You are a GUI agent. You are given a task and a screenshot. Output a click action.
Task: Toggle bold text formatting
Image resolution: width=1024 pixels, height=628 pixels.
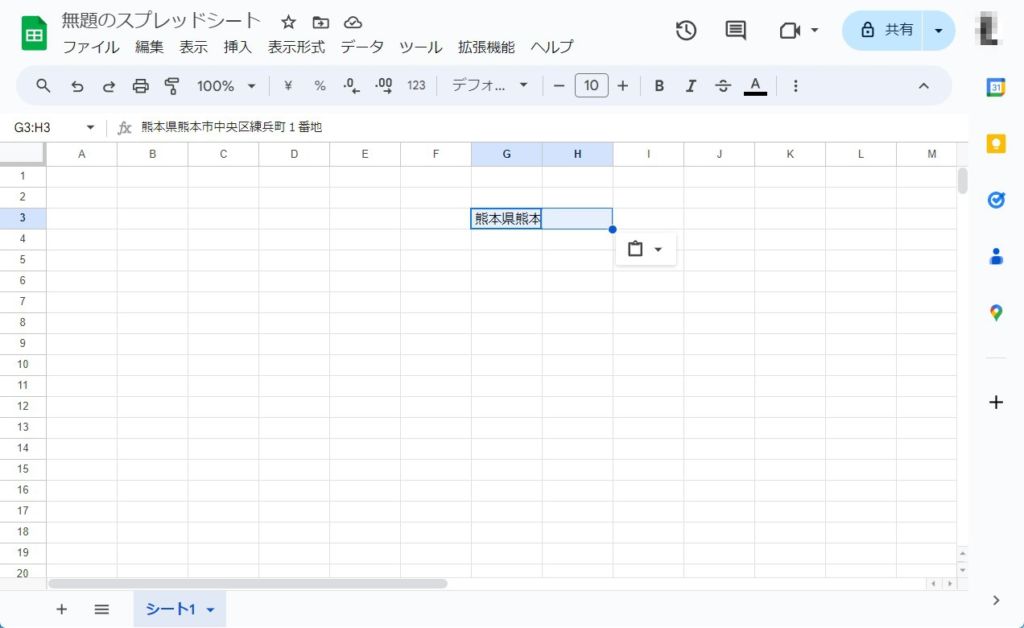click(x=659, y=86)
